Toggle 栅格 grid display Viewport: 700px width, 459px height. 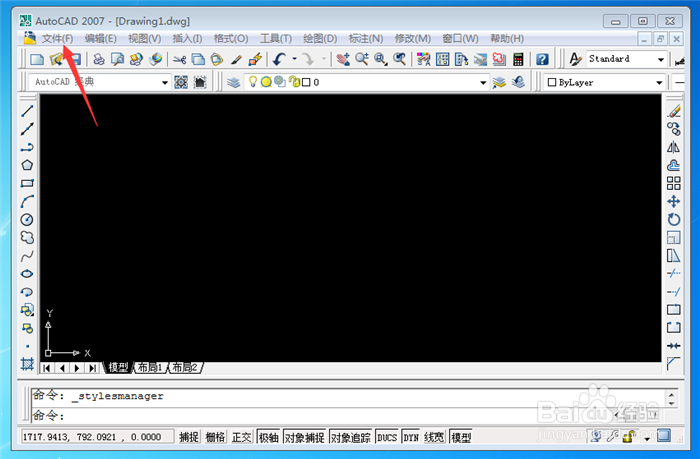click(x=216, y=437)
